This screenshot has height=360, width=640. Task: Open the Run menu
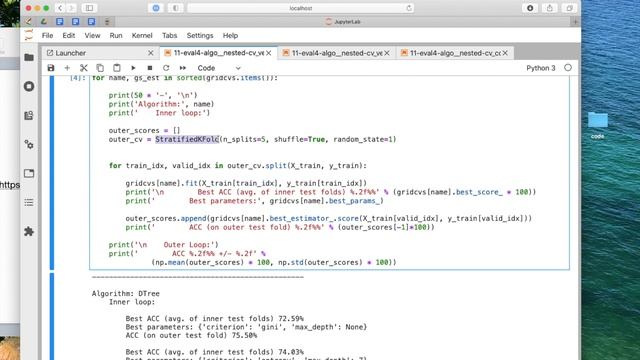click(x=116, y=36)
